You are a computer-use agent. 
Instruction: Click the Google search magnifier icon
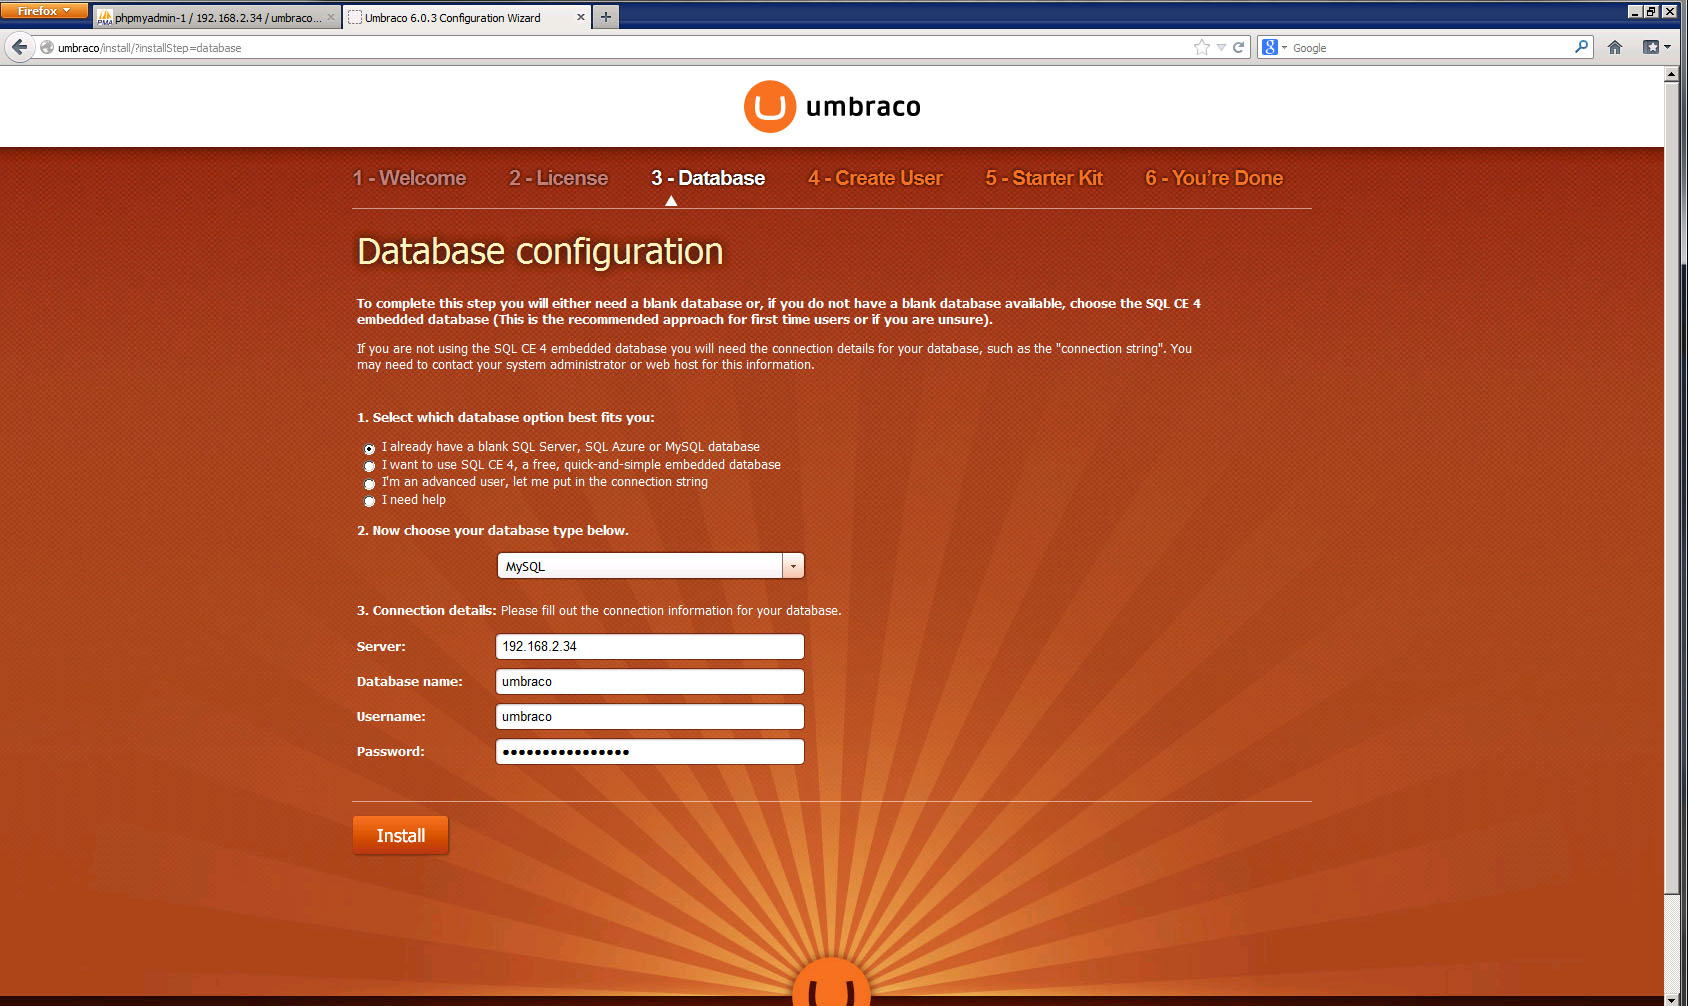(1581, 46)
